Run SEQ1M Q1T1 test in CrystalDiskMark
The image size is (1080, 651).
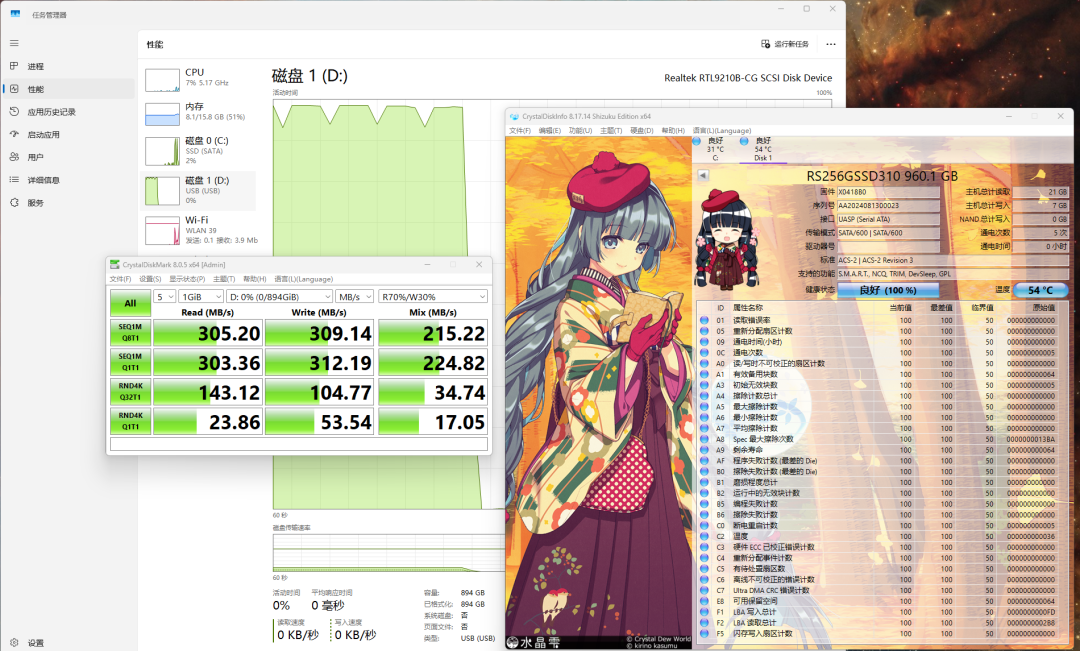click(130, 362)
